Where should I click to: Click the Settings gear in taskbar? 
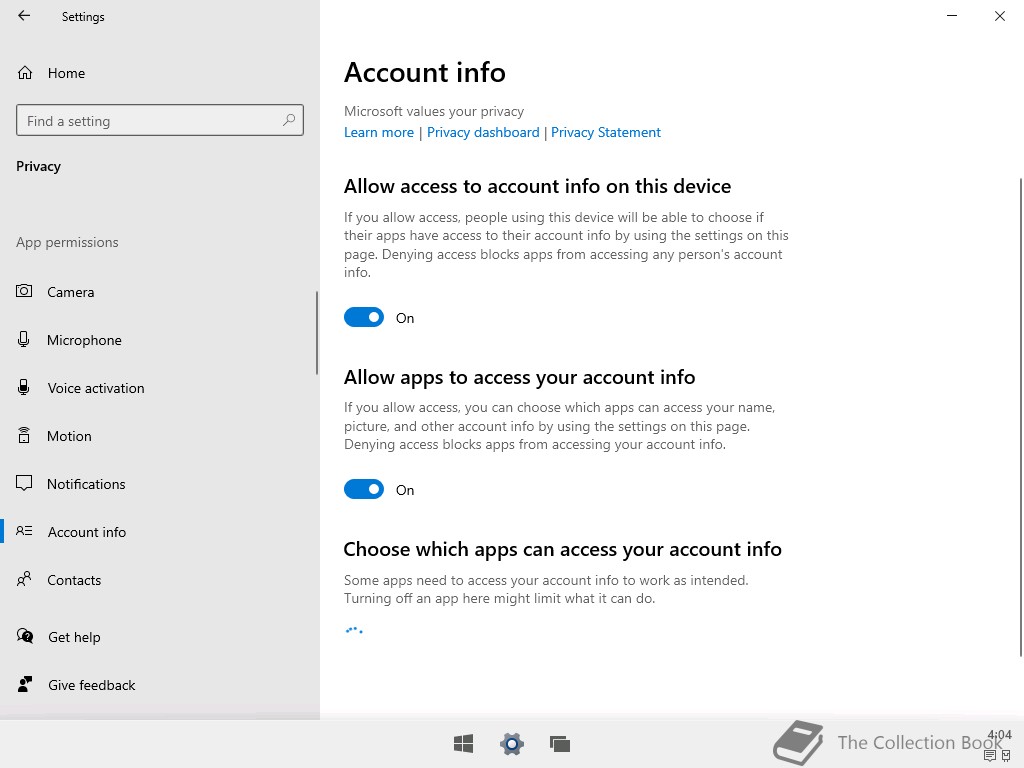point(512,744)
